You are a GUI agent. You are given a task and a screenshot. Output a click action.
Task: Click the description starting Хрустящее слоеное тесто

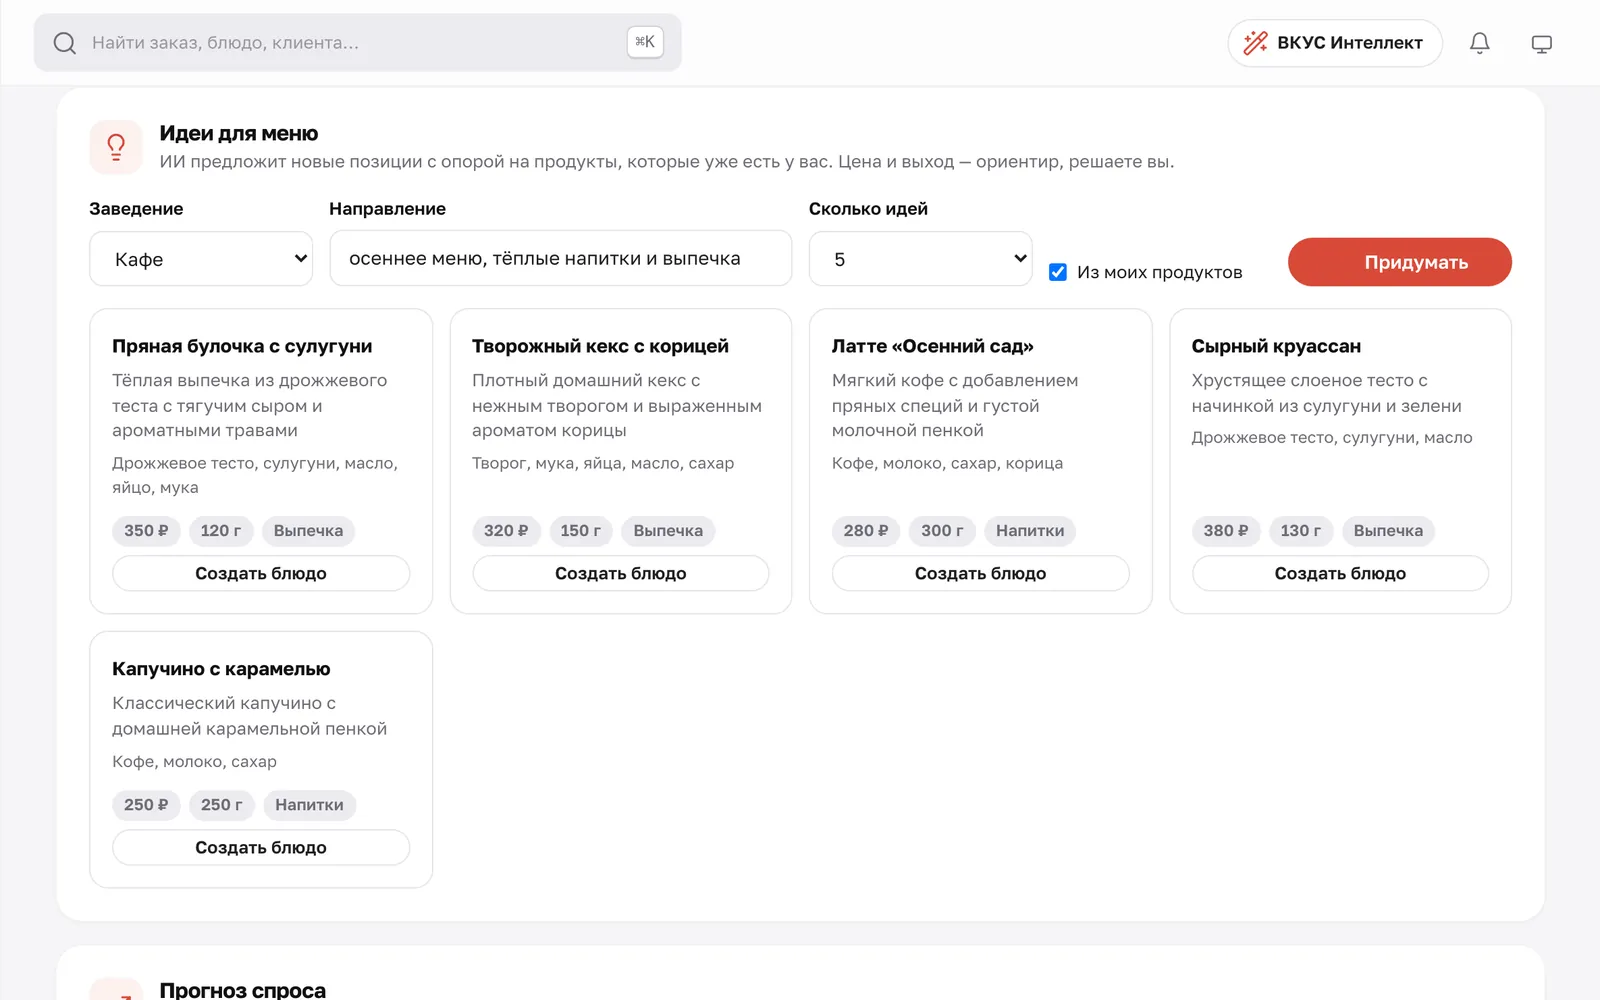click(x=1327, y=393)
